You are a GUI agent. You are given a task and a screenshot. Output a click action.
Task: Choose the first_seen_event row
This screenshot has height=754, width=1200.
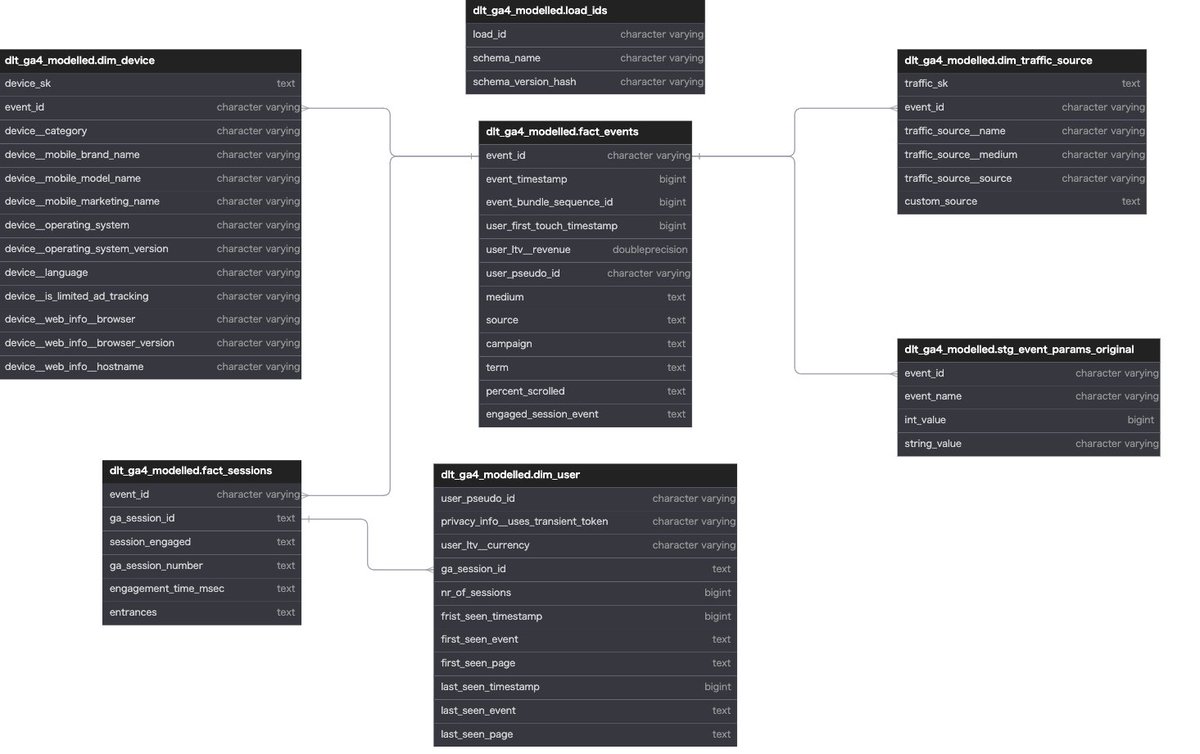pos(585,640)
